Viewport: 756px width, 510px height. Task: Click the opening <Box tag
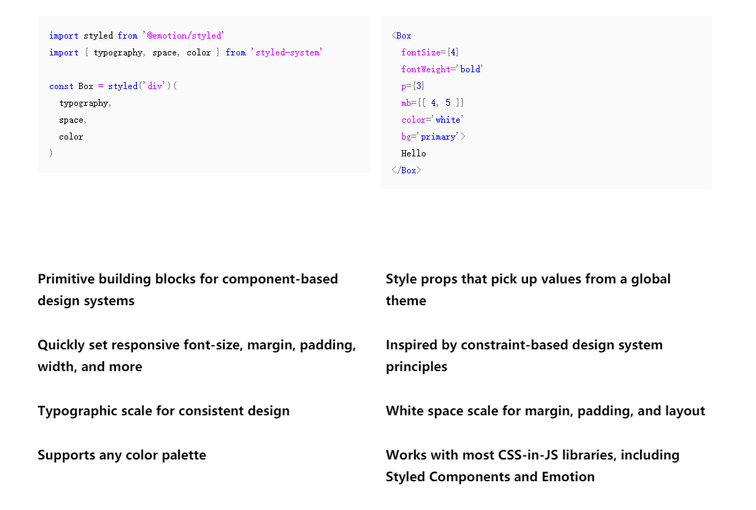point(401,36)
